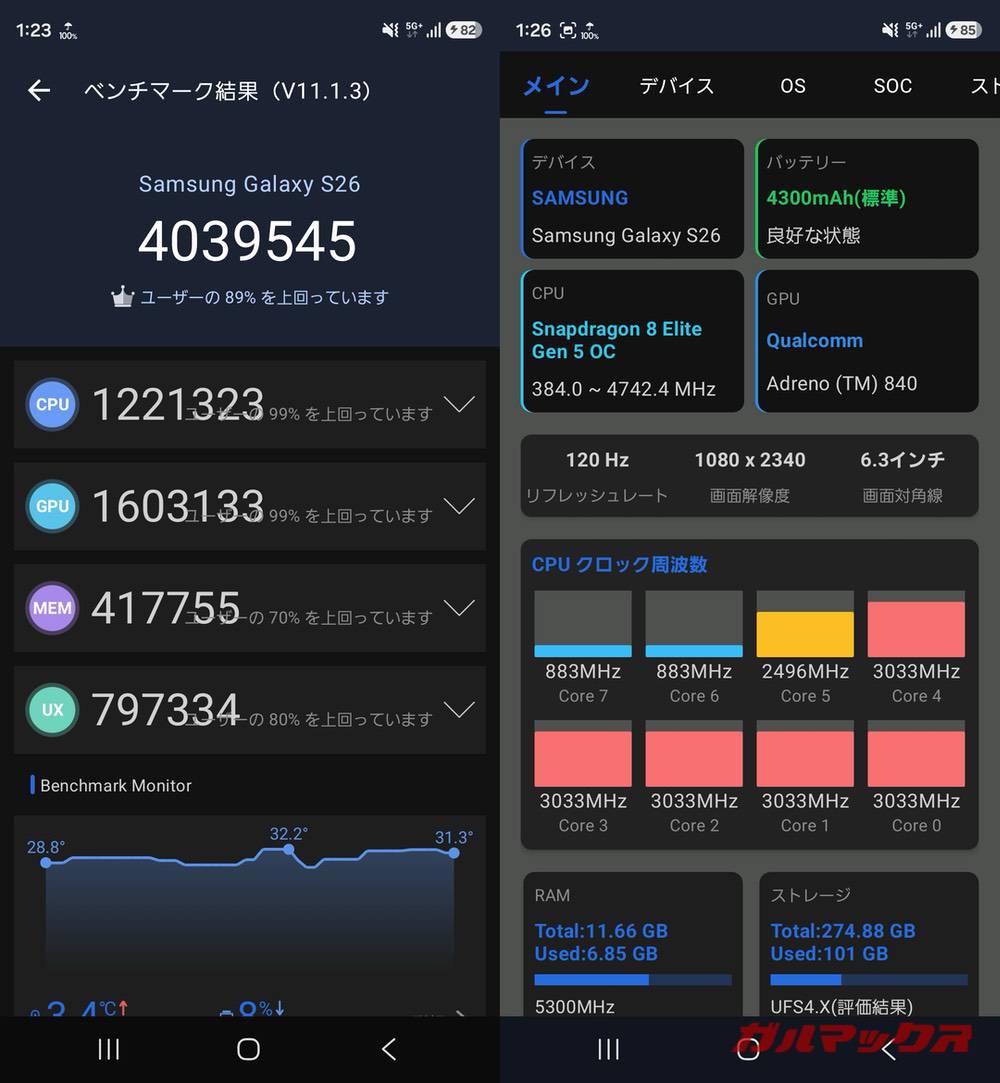Screen dimensions: 1000x1083
Task: Tap left phone's home navigation button
Action: [x=249, y=1049]
